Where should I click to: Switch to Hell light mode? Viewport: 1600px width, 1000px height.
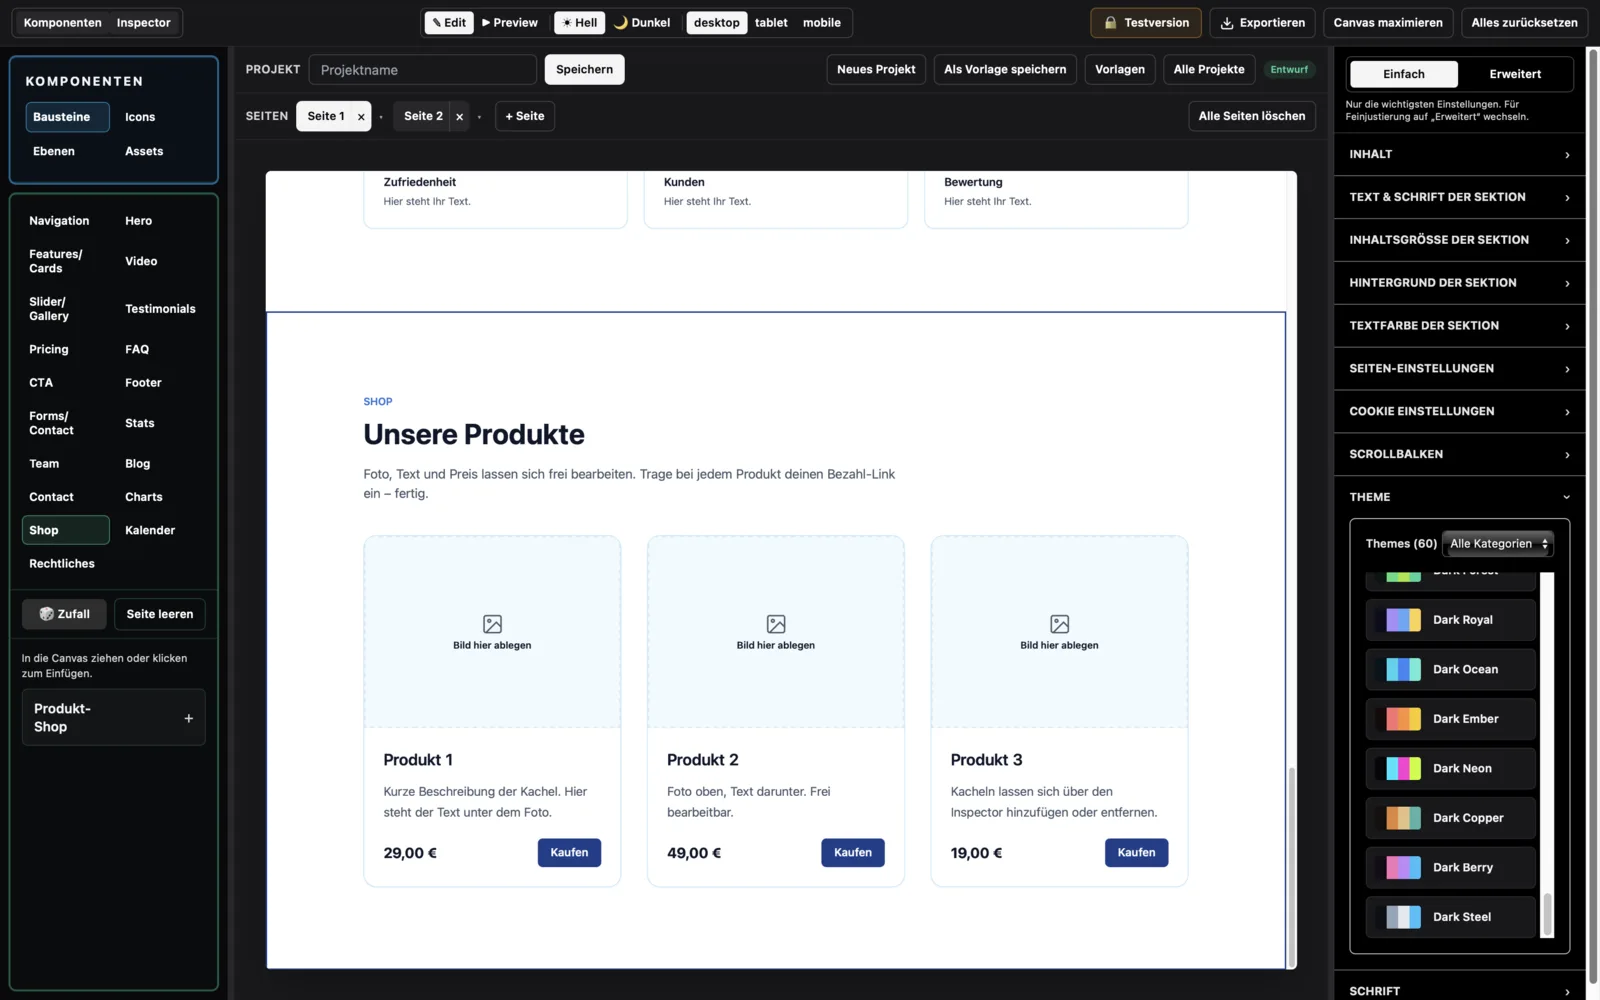[x=580, y=22]
